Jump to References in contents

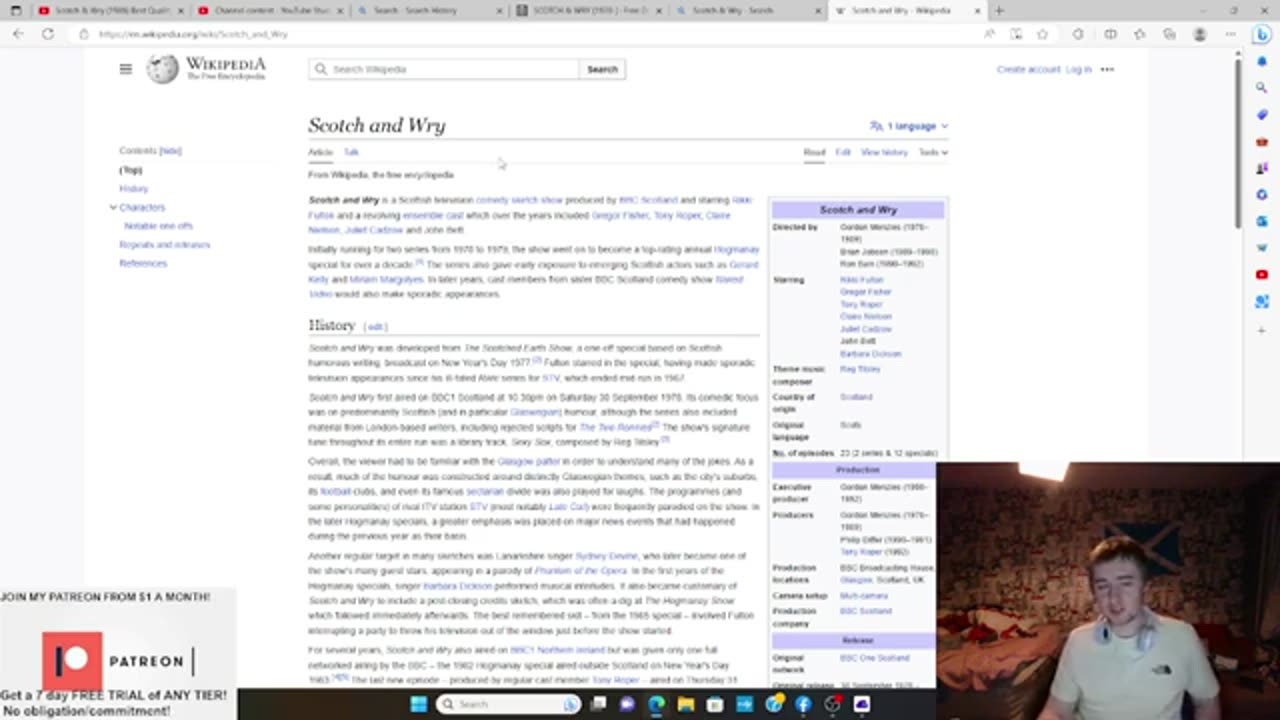(143, 263)
